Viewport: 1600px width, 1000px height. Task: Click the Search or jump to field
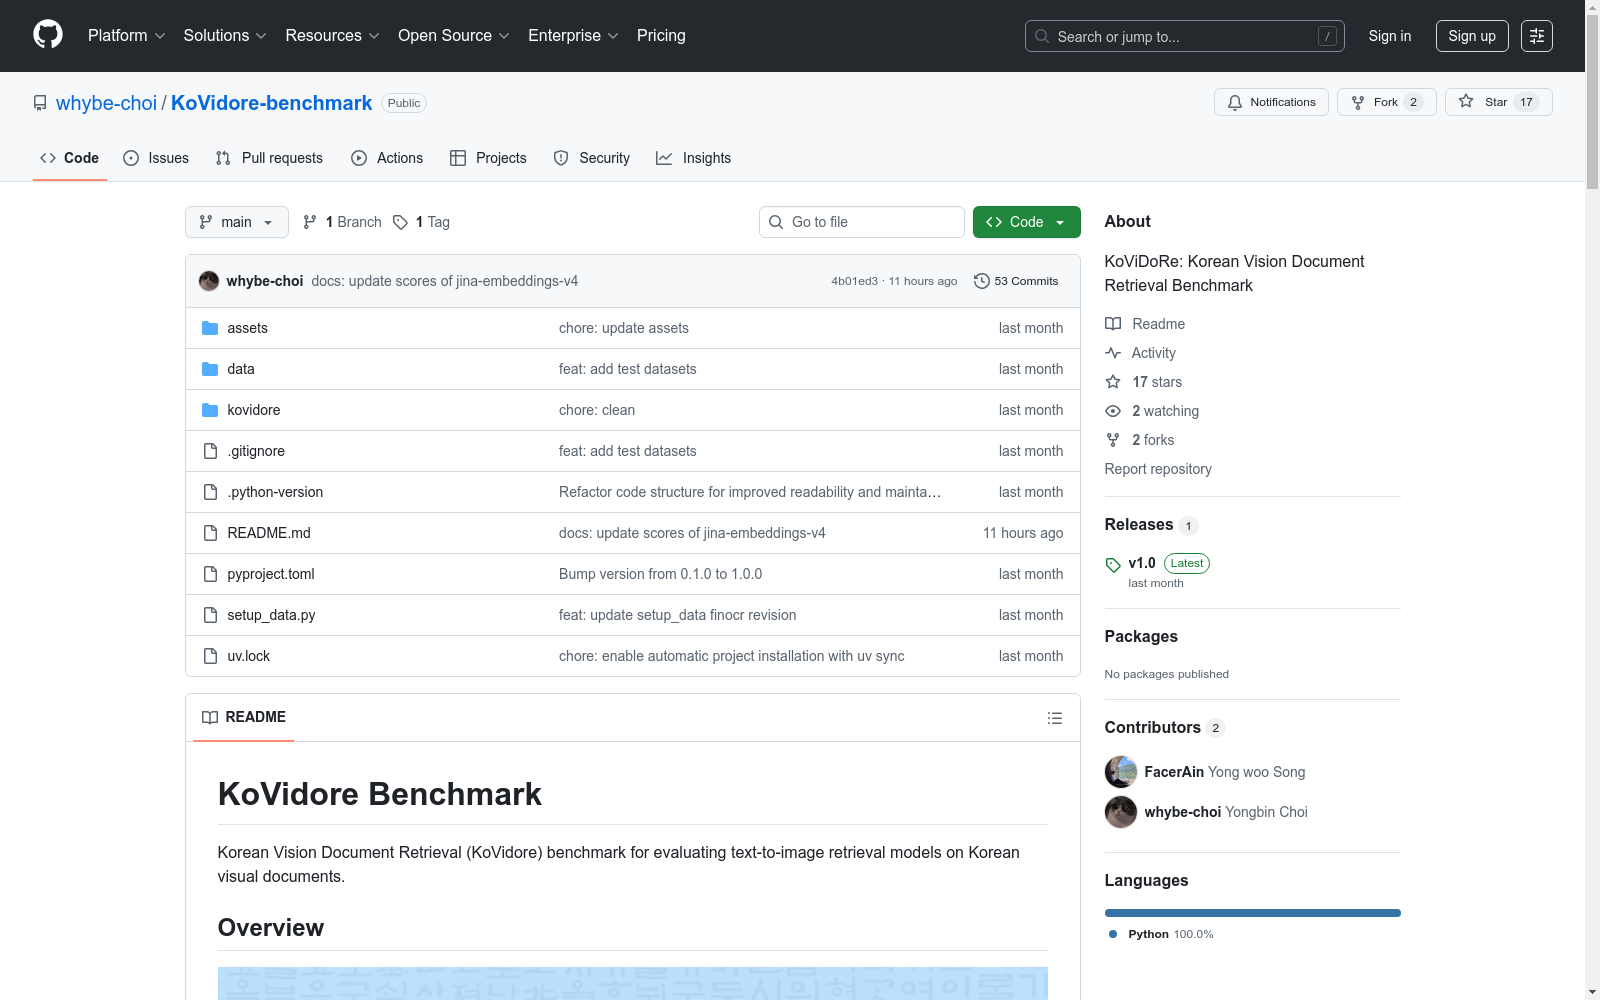tap(1185, 36)
